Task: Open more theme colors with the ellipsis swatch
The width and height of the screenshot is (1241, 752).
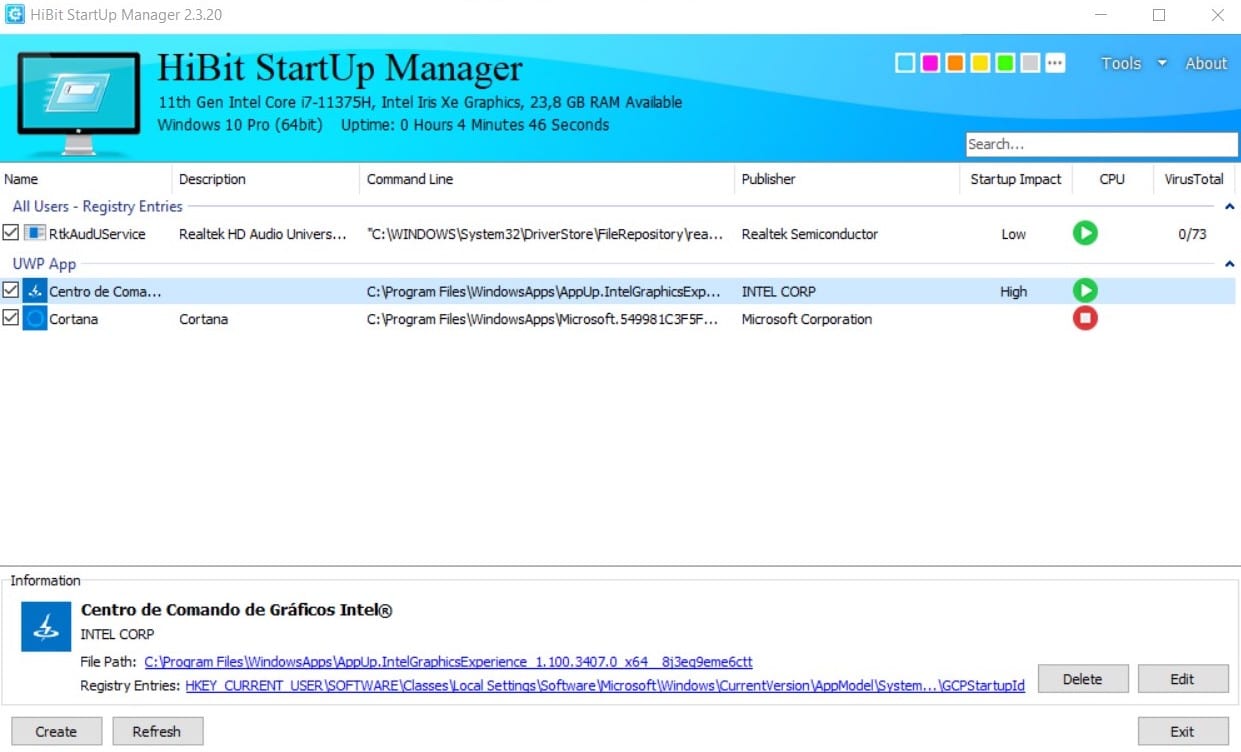Action: tap(1055, 63)
